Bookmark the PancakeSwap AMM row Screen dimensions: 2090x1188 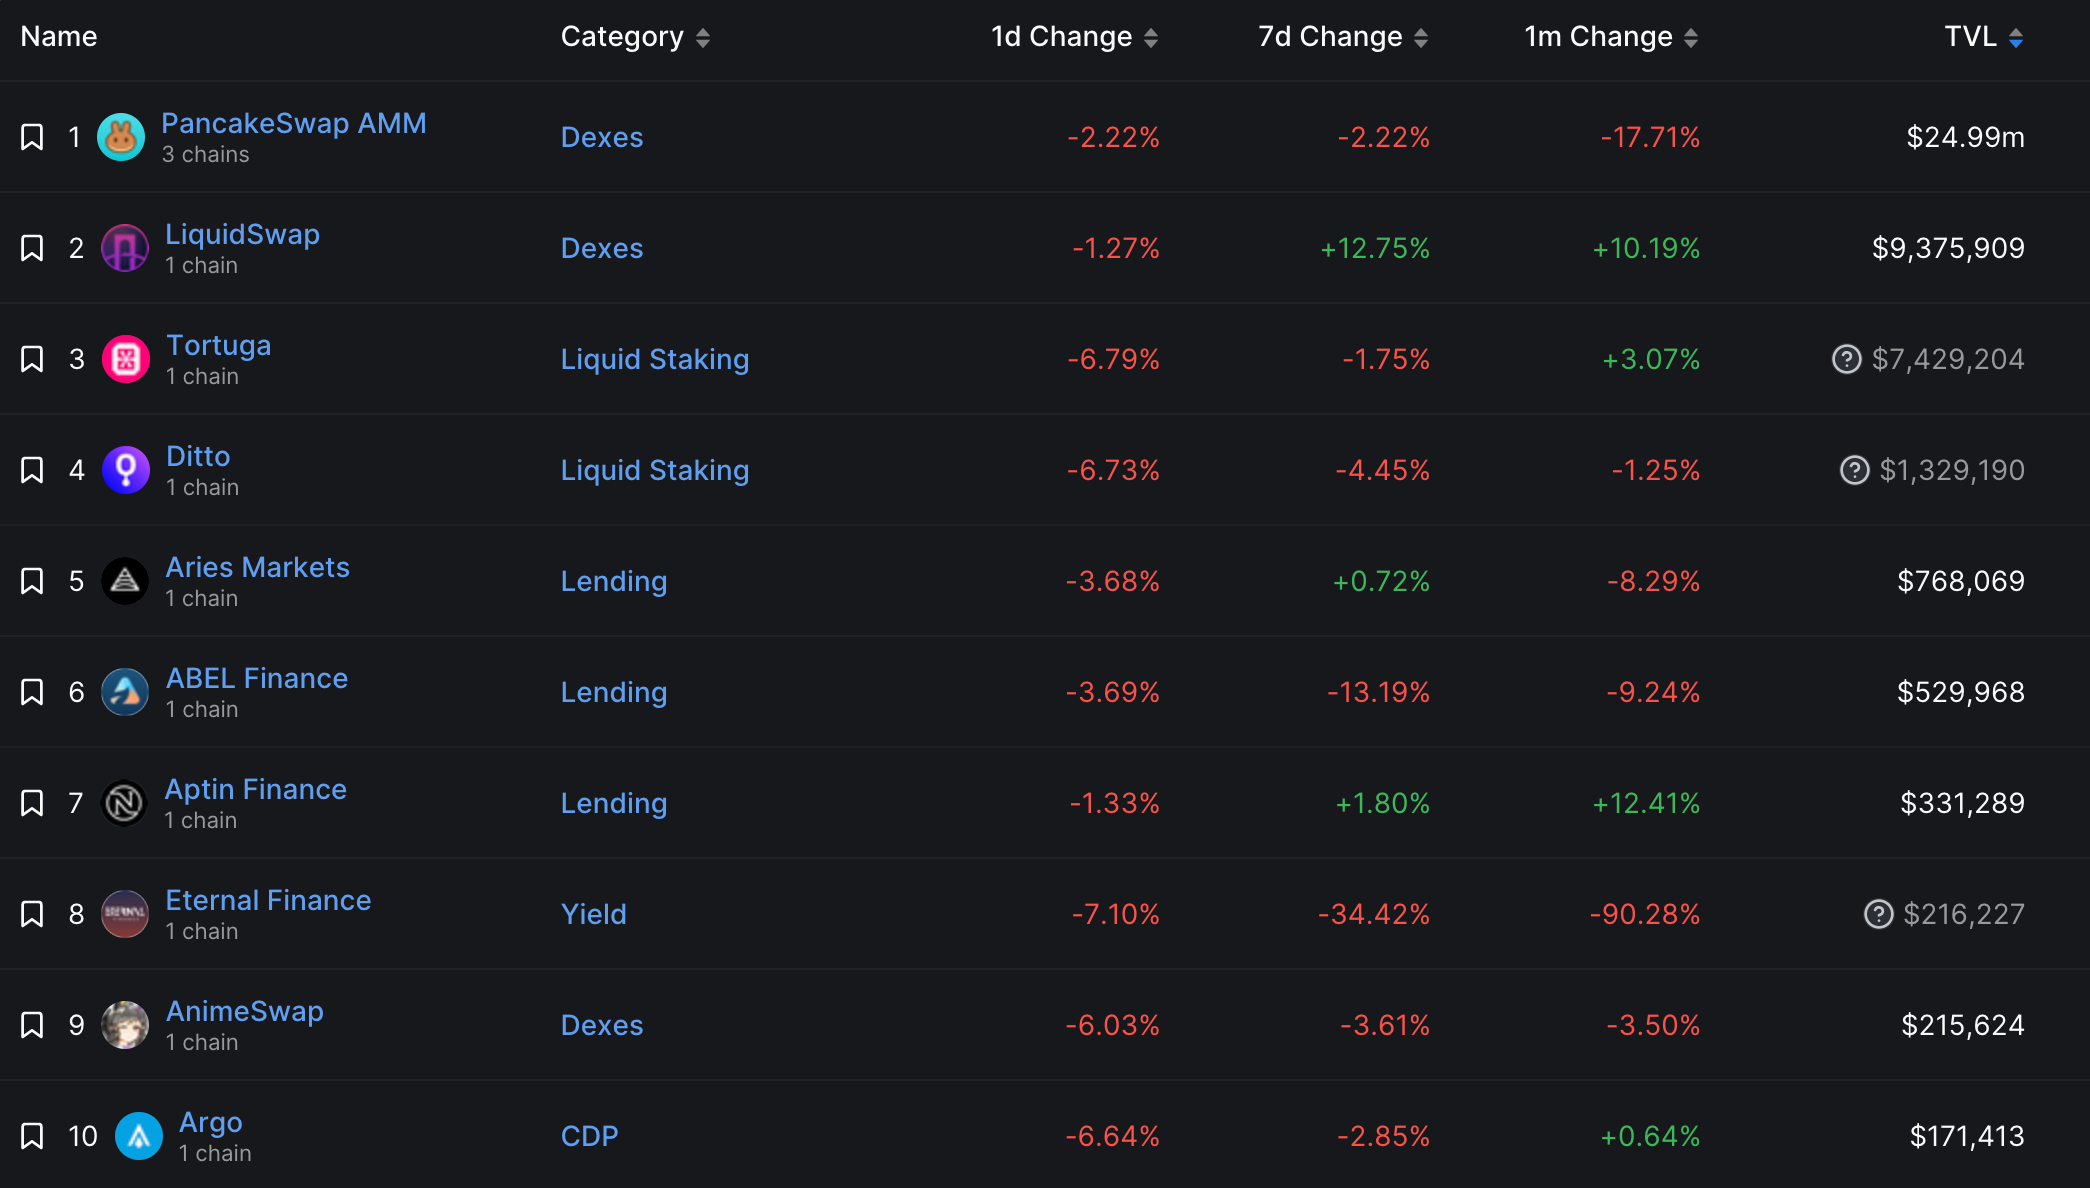[x=32, y=137]
